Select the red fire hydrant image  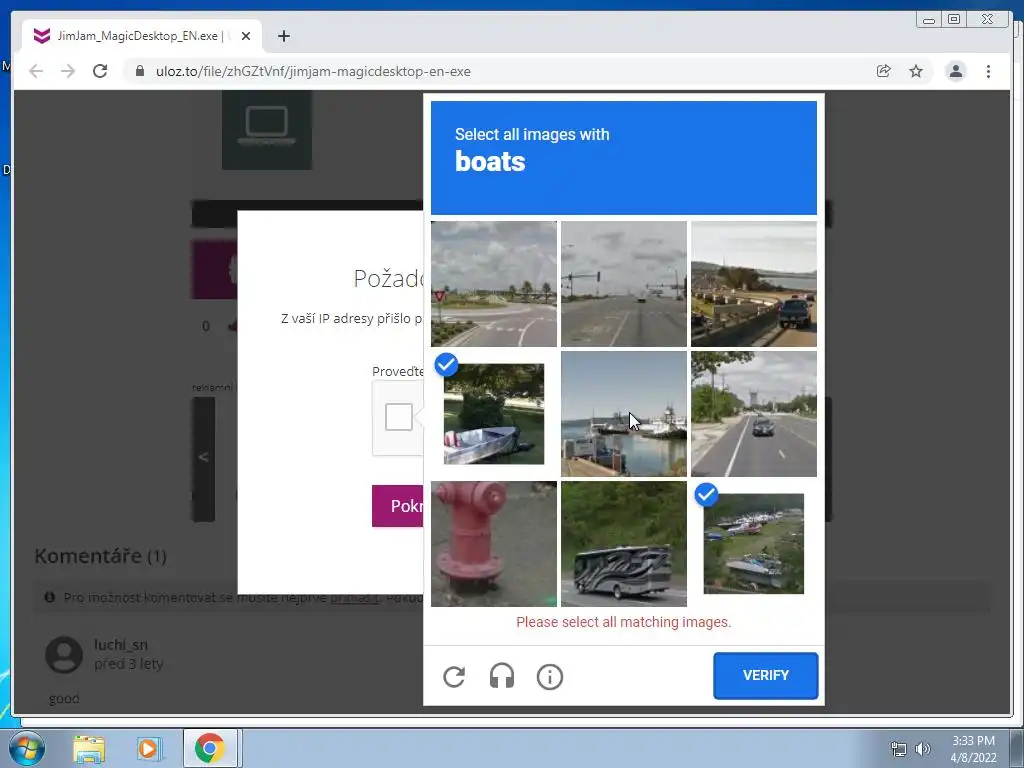click(x=494, y=544)
